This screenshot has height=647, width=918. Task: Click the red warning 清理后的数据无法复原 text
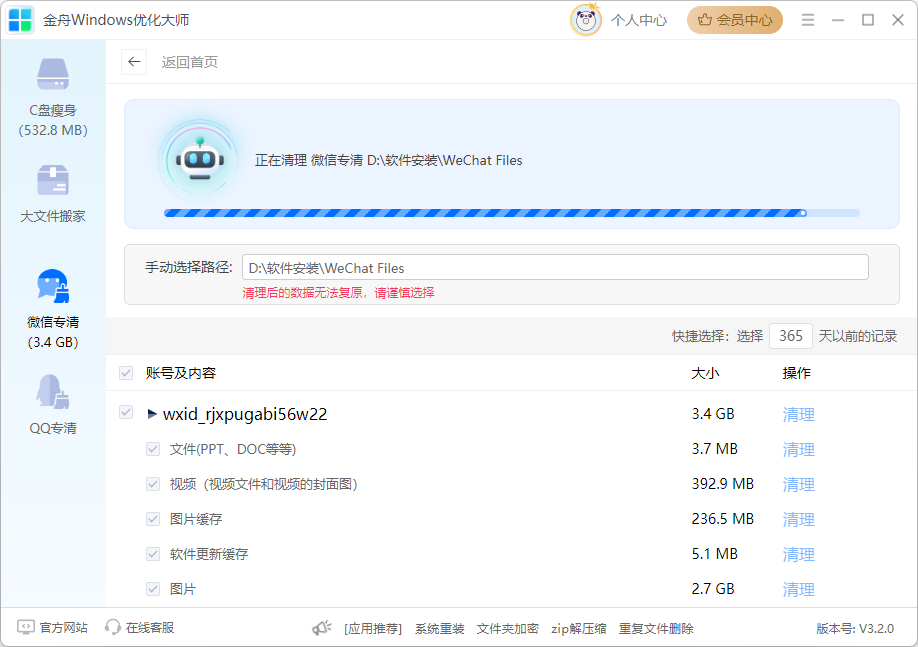tap(338, 293)
